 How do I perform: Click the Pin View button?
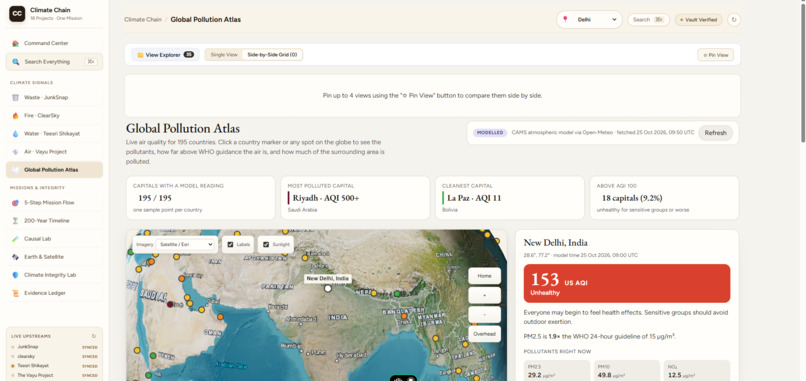(x=715, y=55)
